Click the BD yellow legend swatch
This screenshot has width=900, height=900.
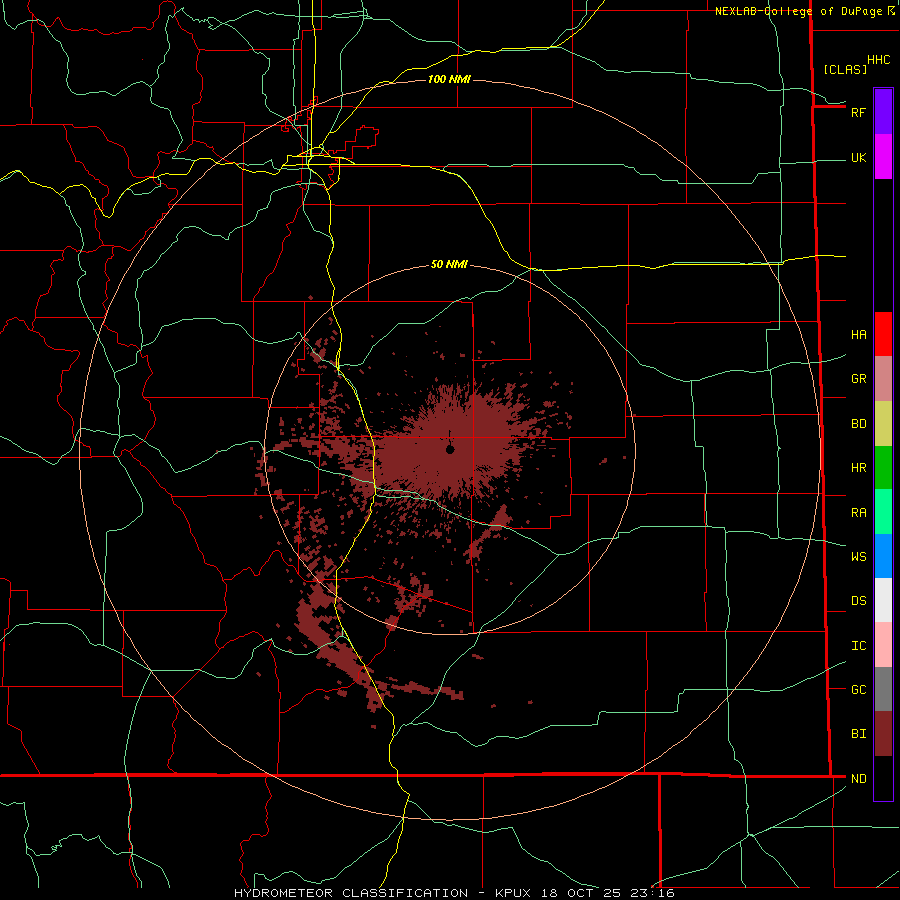[x=883, y=423]
